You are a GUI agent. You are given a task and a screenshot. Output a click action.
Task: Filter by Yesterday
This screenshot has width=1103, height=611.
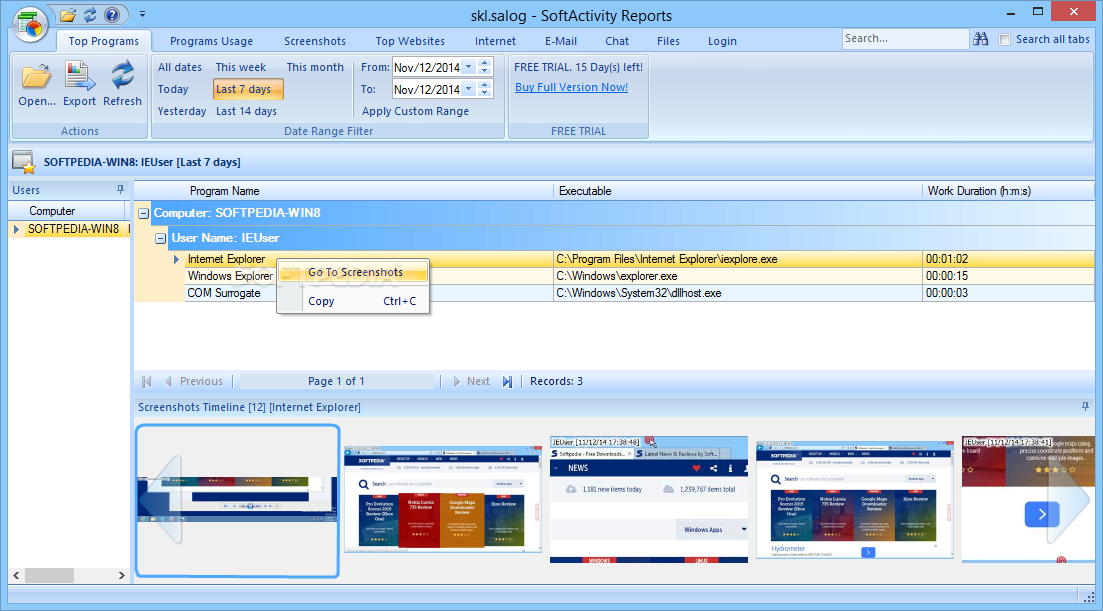tap(181, 111)
